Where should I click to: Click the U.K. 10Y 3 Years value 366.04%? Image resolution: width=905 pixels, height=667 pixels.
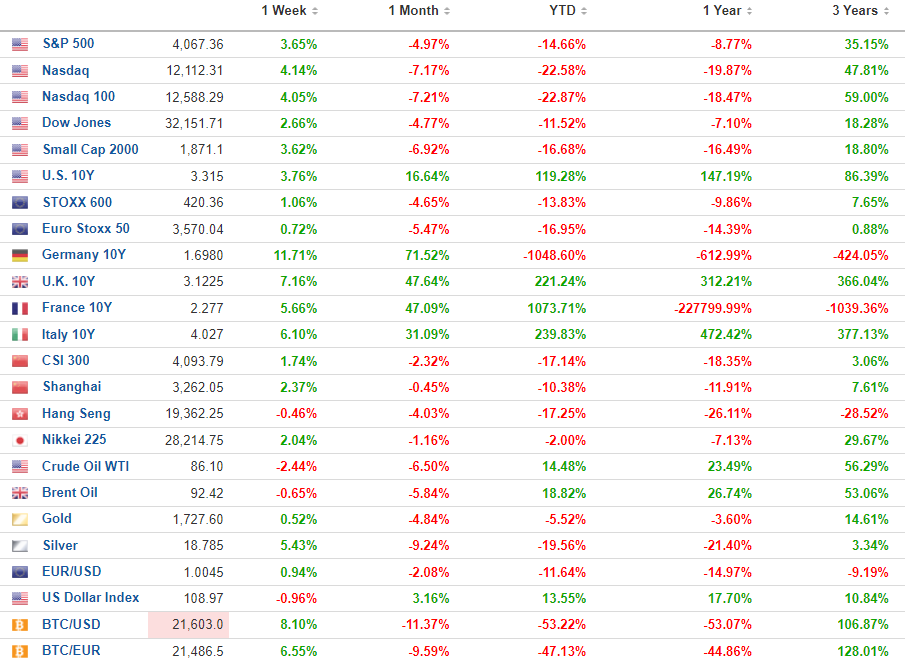863,282
